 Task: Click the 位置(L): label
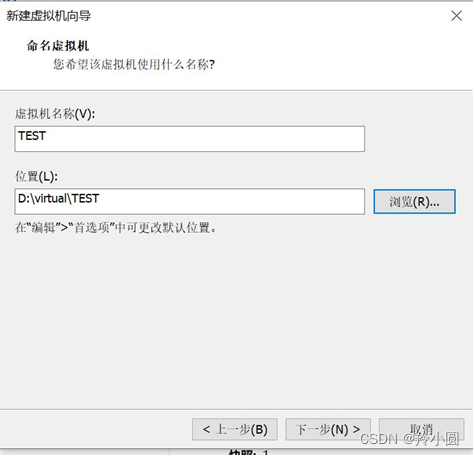(36, 176)
